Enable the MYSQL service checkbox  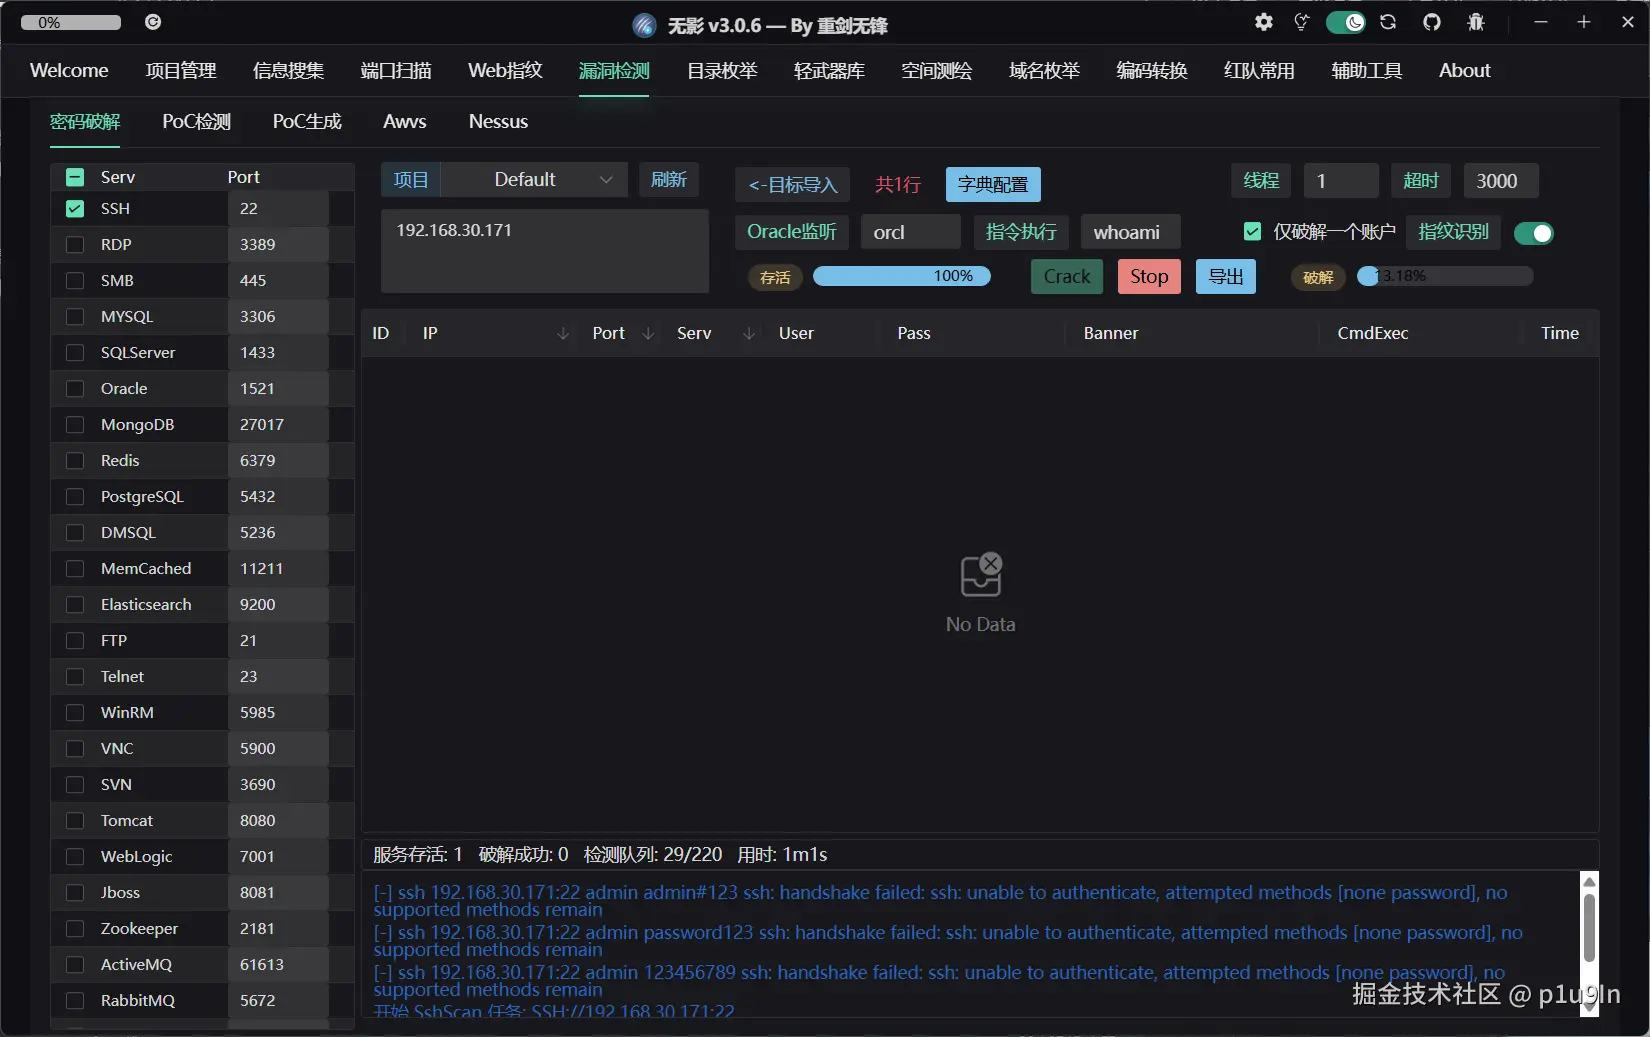[75, 317]
